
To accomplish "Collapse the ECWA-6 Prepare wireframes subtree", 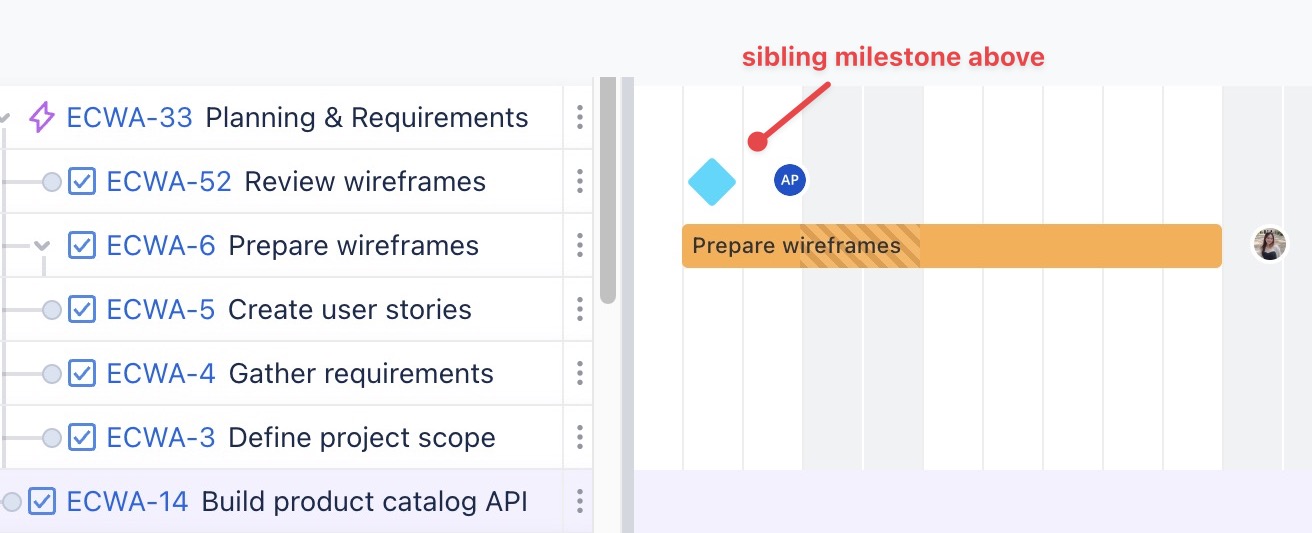I will (42, 245).
